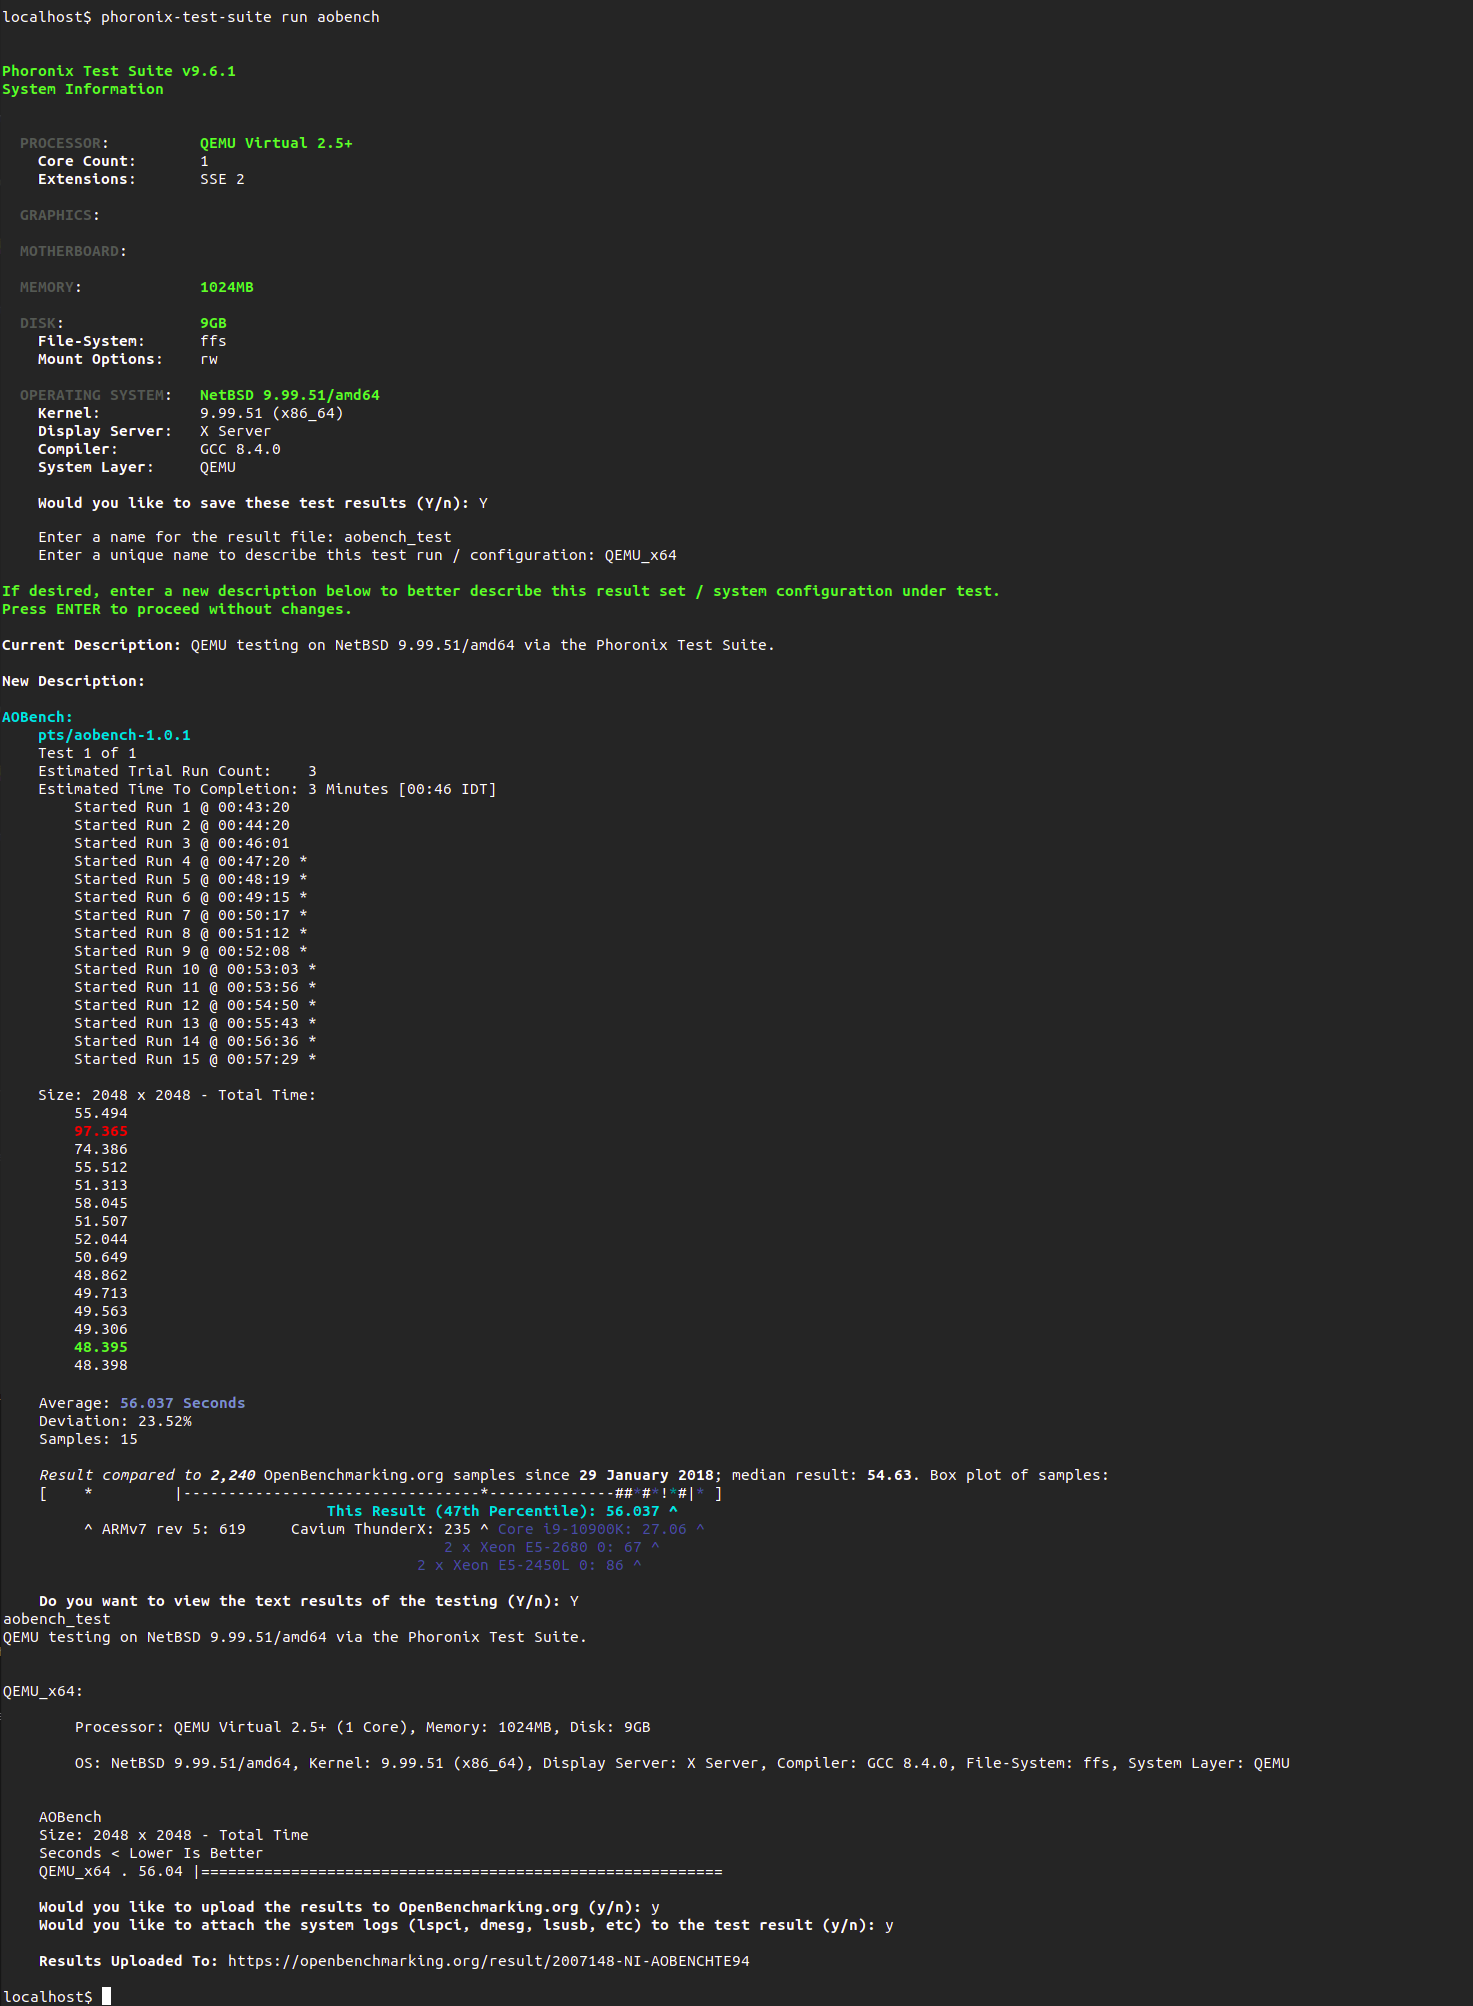Click the System Information heading

pos(83,89)
